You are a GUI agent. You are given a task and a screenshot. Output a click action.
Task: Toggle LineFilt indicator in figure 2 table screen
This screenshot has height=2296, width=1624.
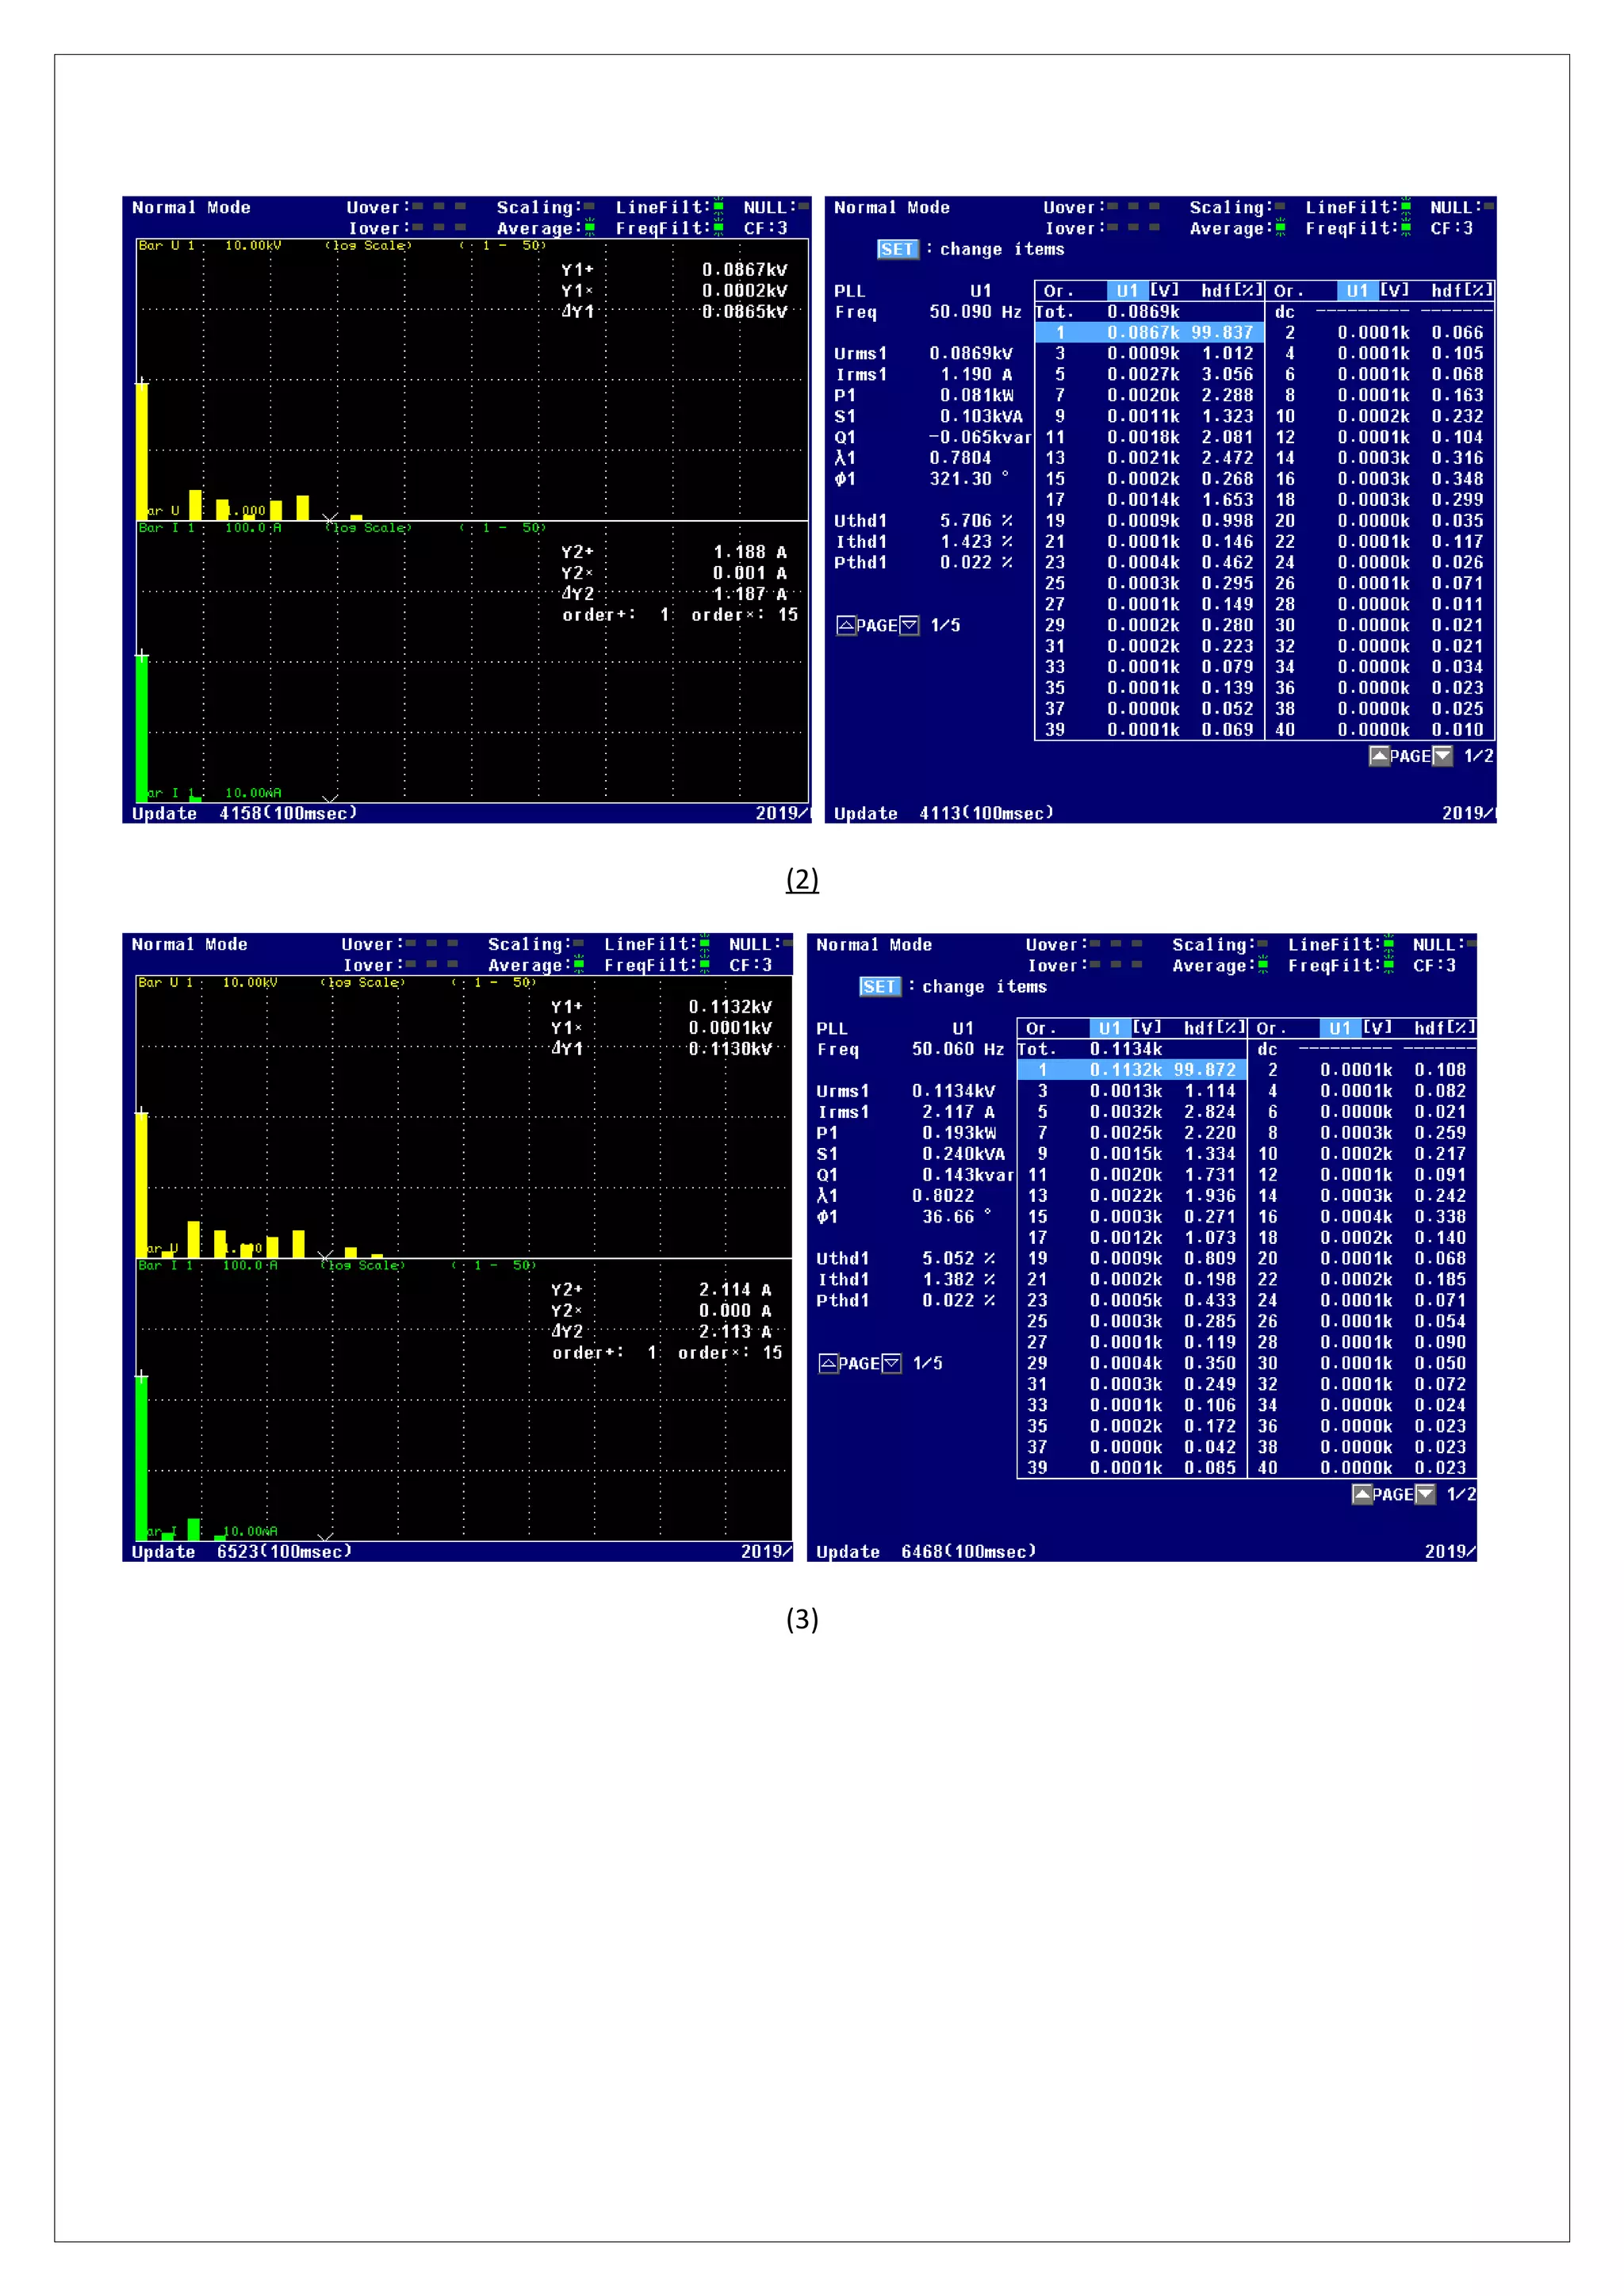[x=1406, y=207]
